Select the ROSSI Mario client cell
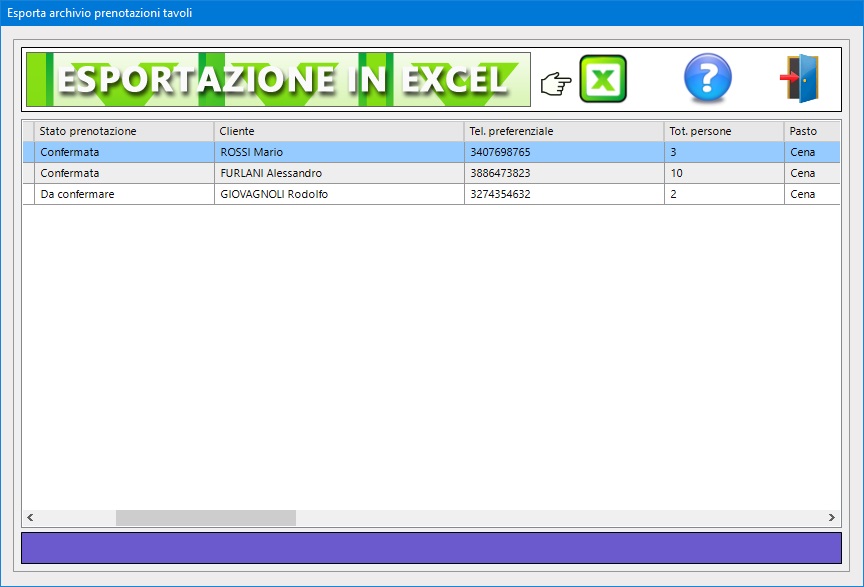The width and height of the screenshot is (864, 587). click(x=339, y=152)
